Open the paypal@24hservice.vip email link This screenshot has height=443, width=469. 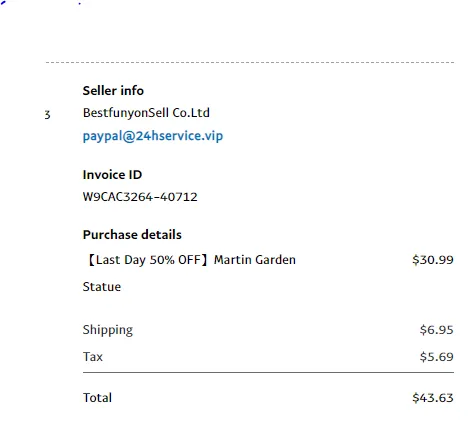[153, 136]
